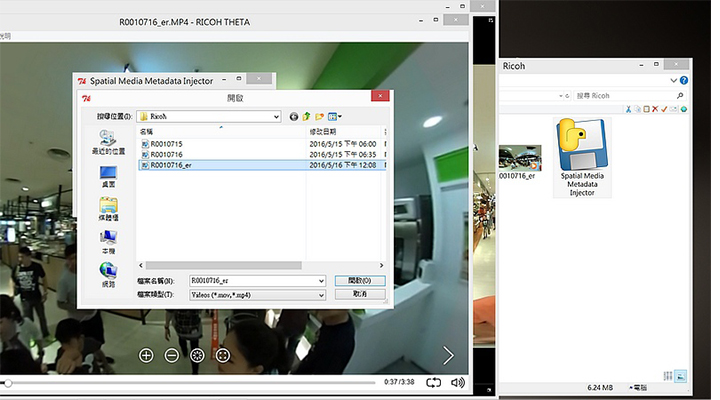Click the horizontal scrollbar in file list
This screenshot has width=720, height=400.
click(224, 265)
